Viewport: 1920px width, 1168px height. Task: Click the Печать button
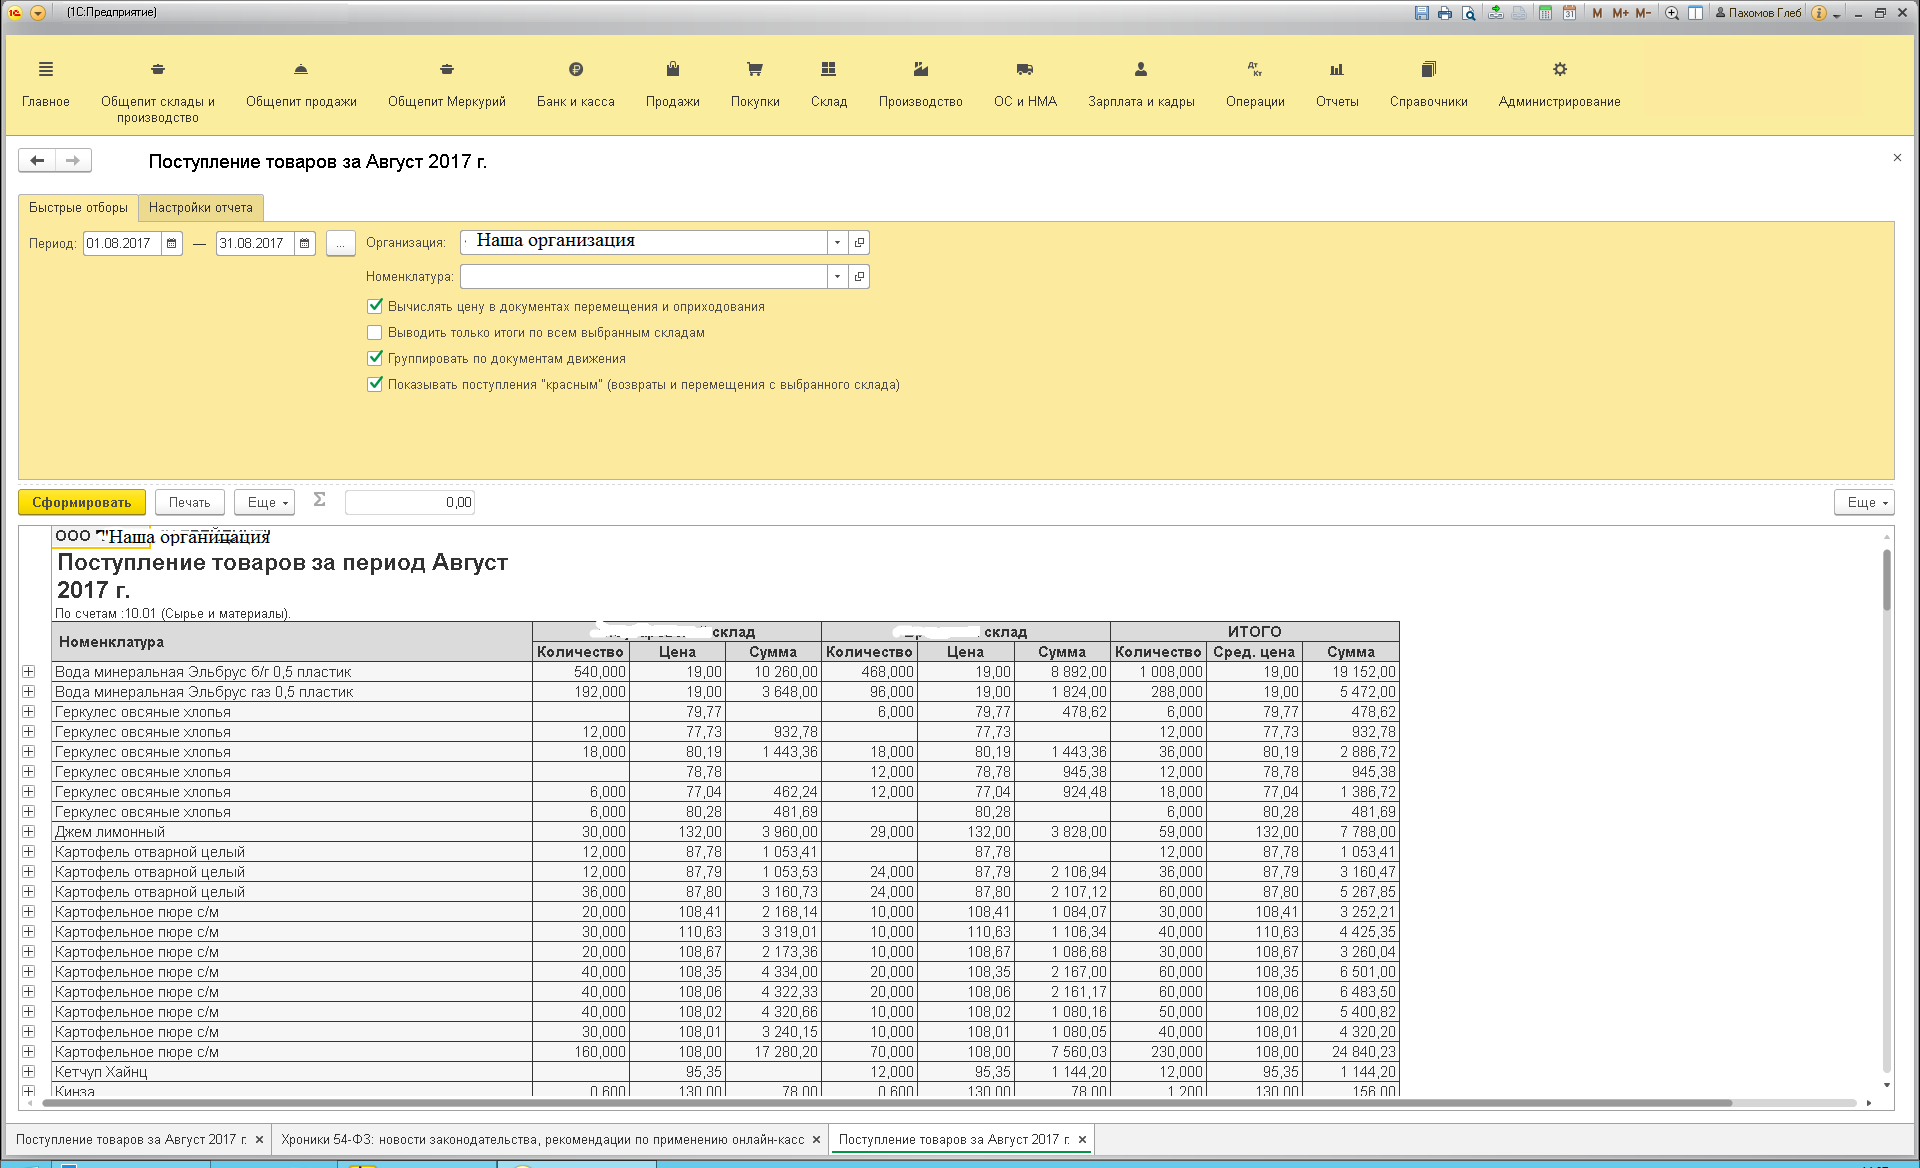[189, 502]
